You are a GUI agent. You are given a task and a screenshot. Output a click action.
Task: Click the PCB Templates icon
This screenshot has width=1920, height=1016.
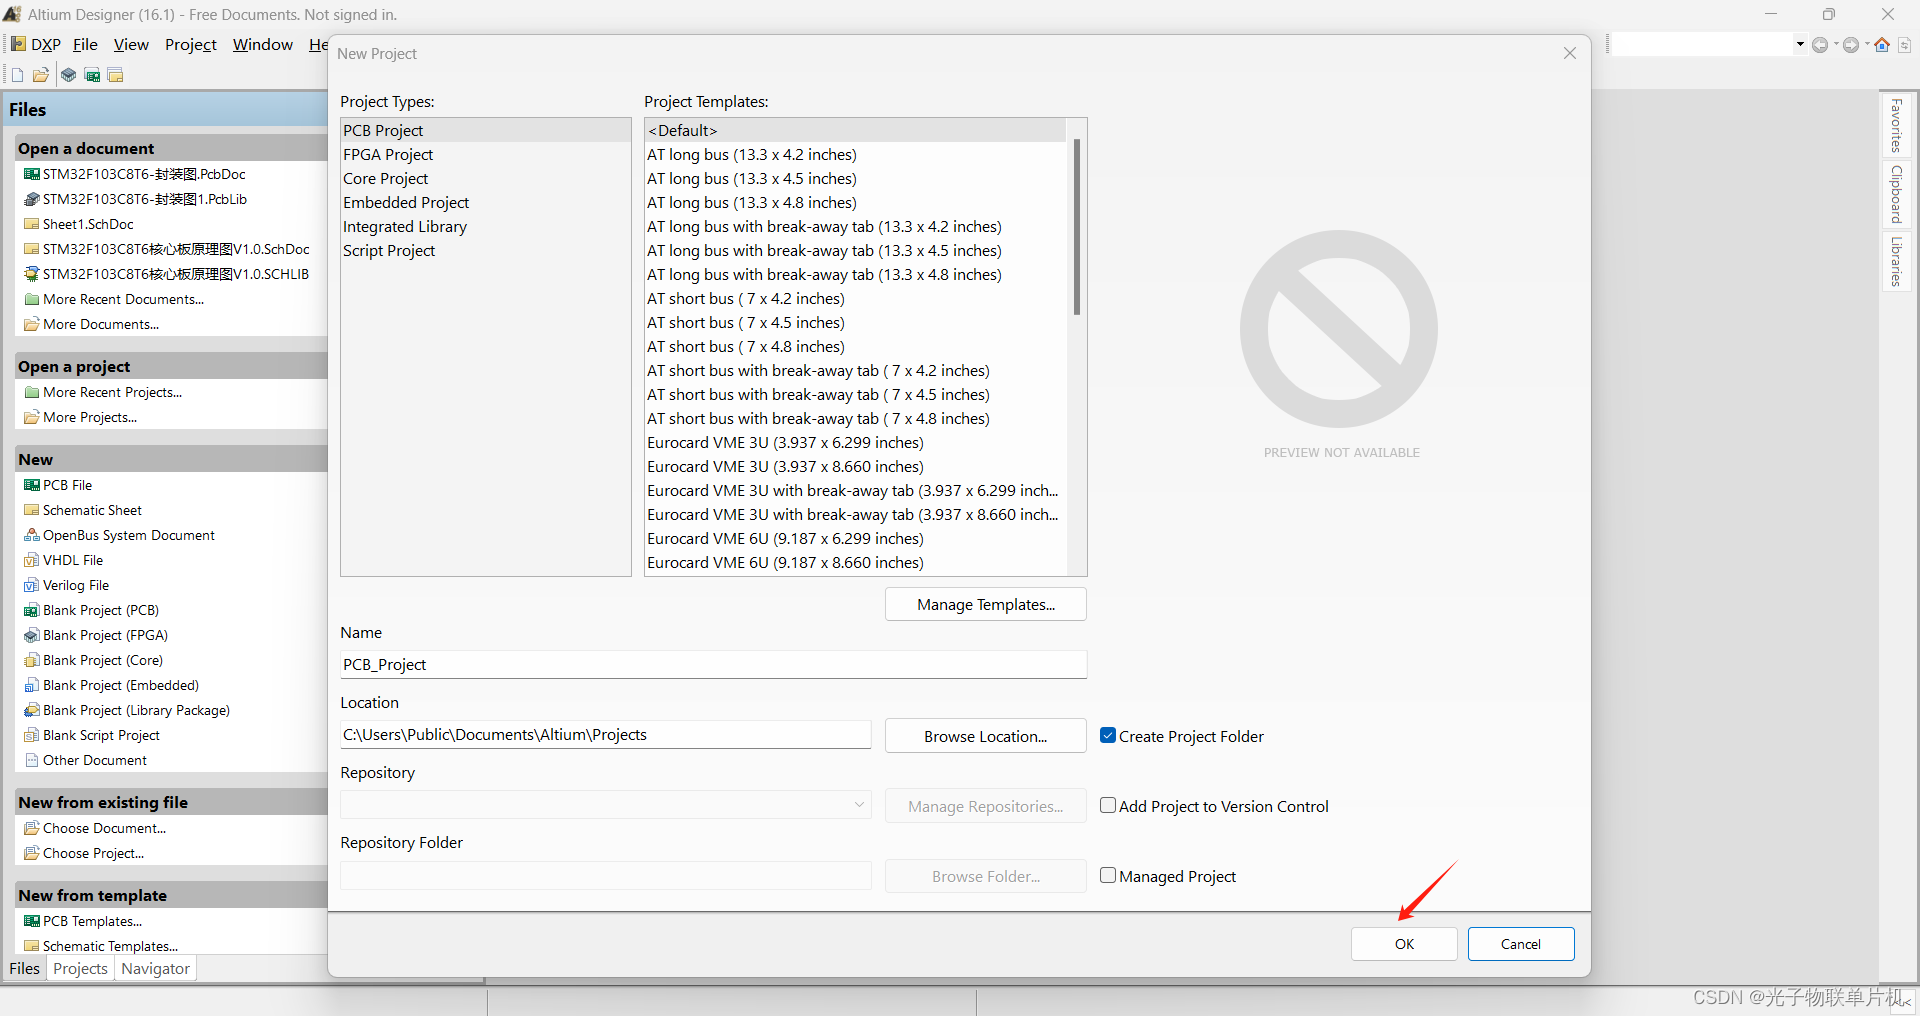(32, 921)
